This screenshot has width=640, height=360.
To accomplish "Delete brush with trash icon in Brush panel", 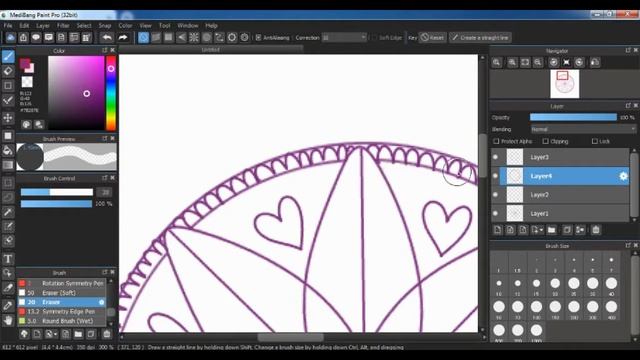I will tap(107, 334).
